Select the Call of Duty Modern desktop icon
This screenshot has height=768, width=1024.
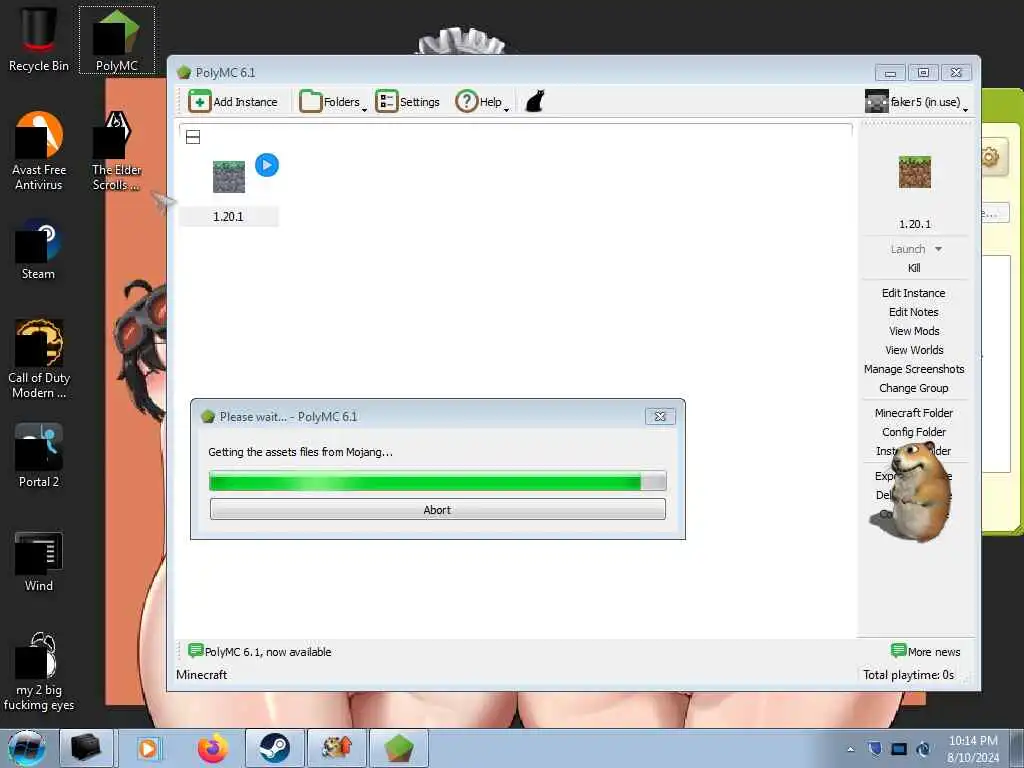coord(39,359)
